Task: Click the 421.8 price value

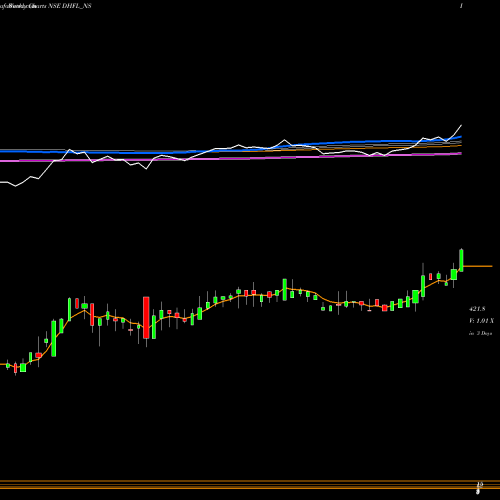Action: click(477, 309)
